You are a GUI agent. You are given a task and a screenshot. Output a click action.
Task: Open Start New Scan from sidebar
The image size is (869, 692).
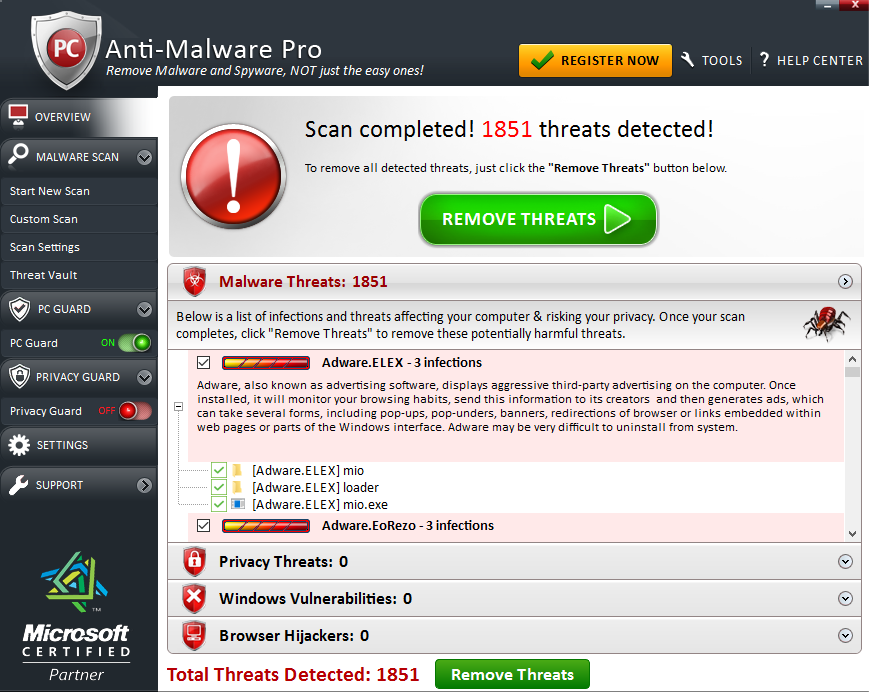[x=50, y=191]
